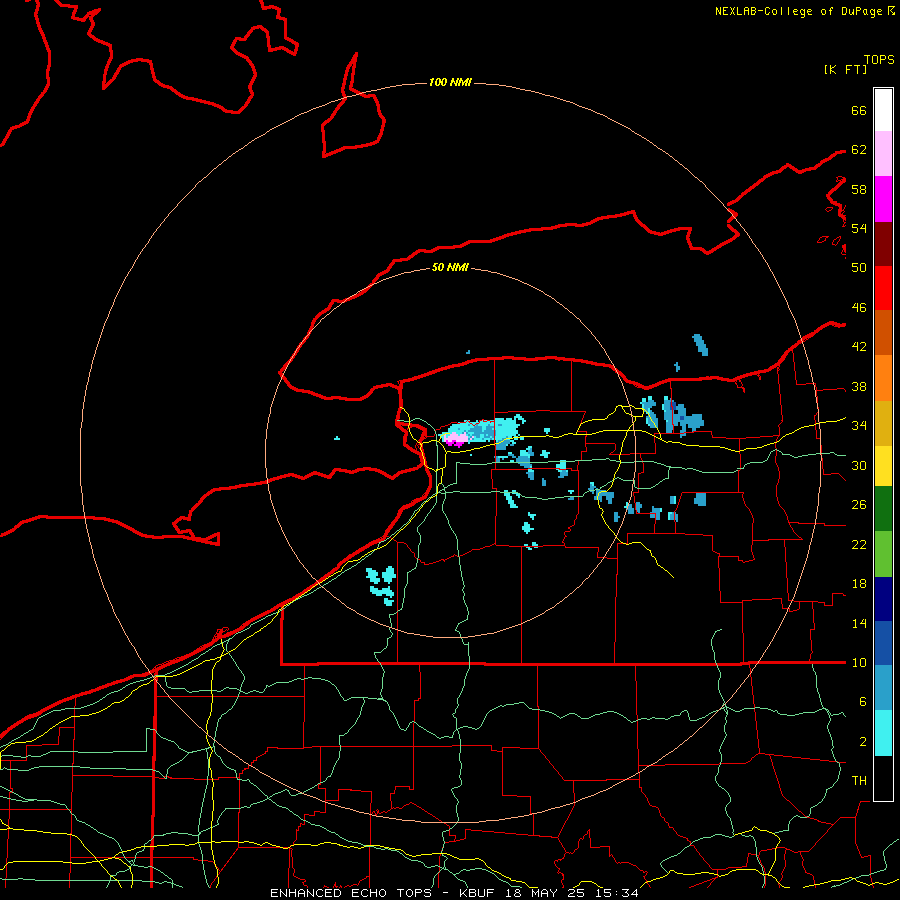Click the medium blue 18 kft swatch
The height and width of the screenshot is (900, 900).
click(x=883, y=643)
